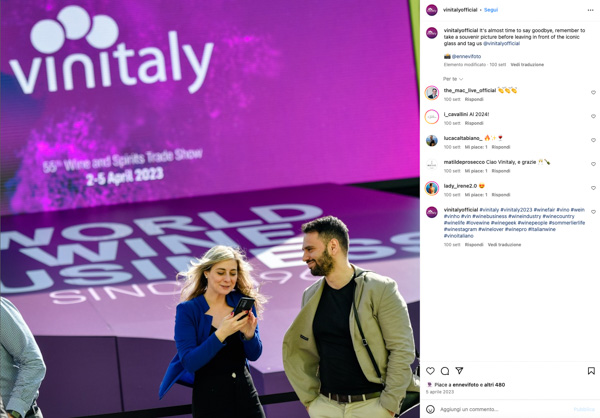Like the comment by lady_irene2.0
This screenshot has width=600, height=418.
(x=593, y=188)
